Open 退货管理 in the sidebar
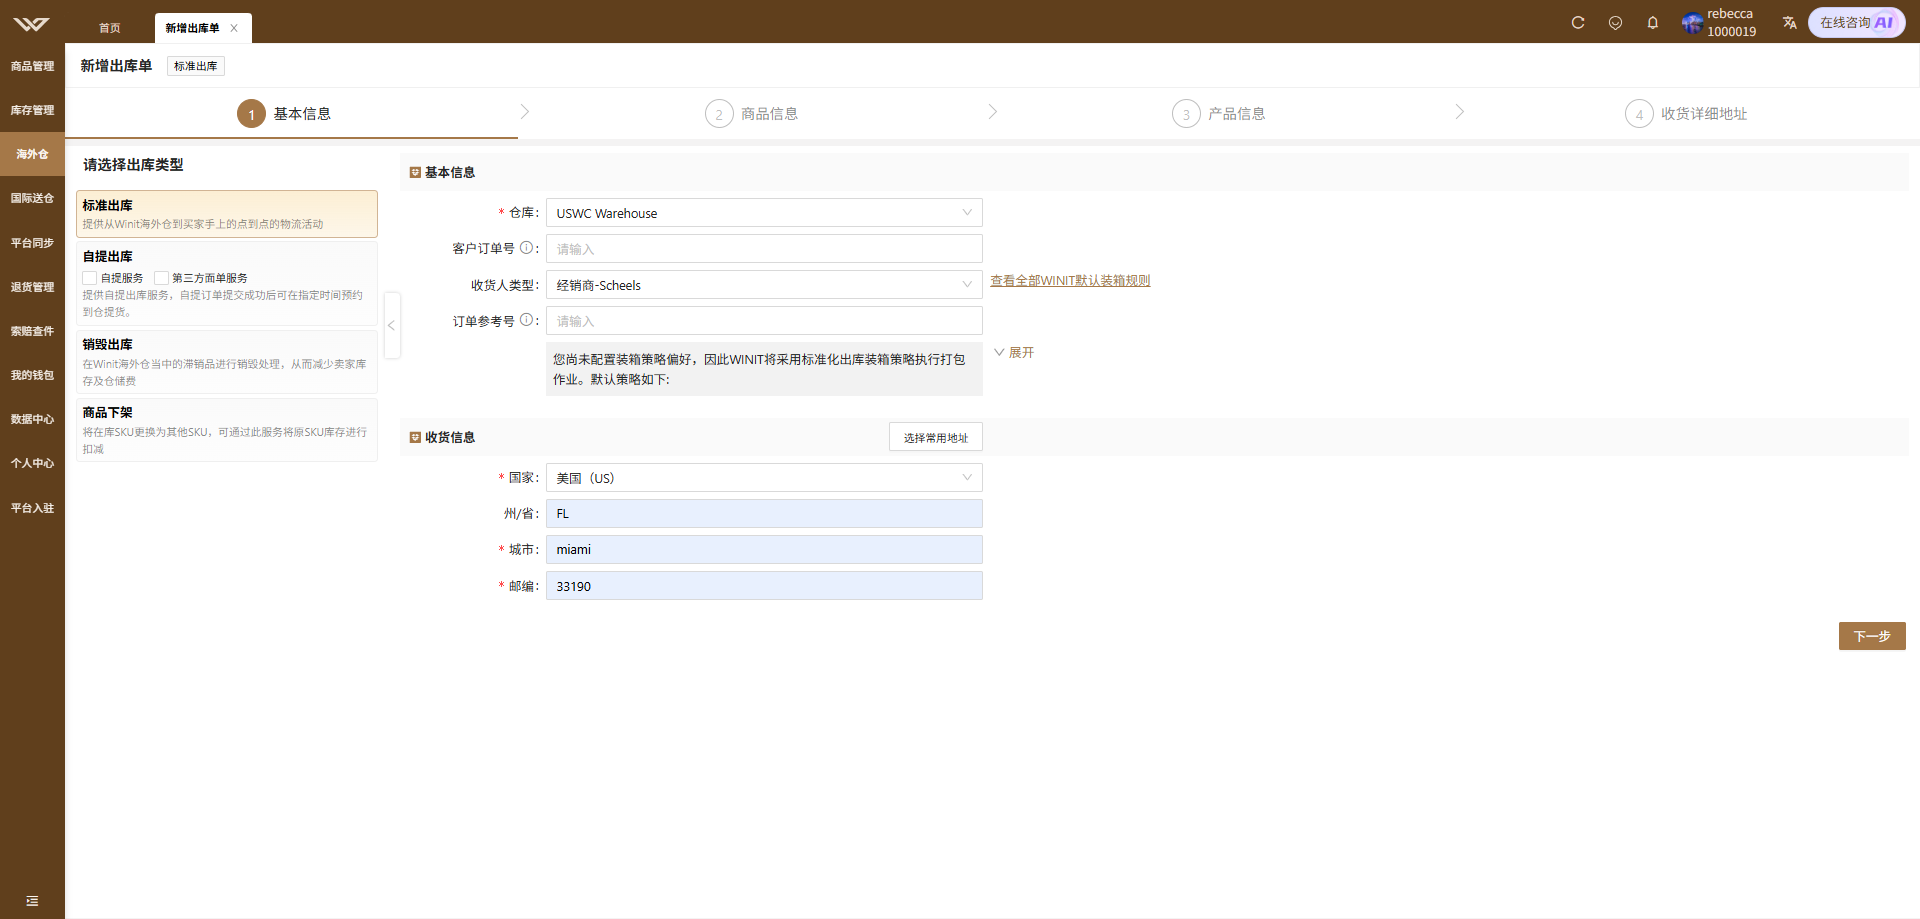Viewport: 1920px width, 919px height. click(32, 287)
